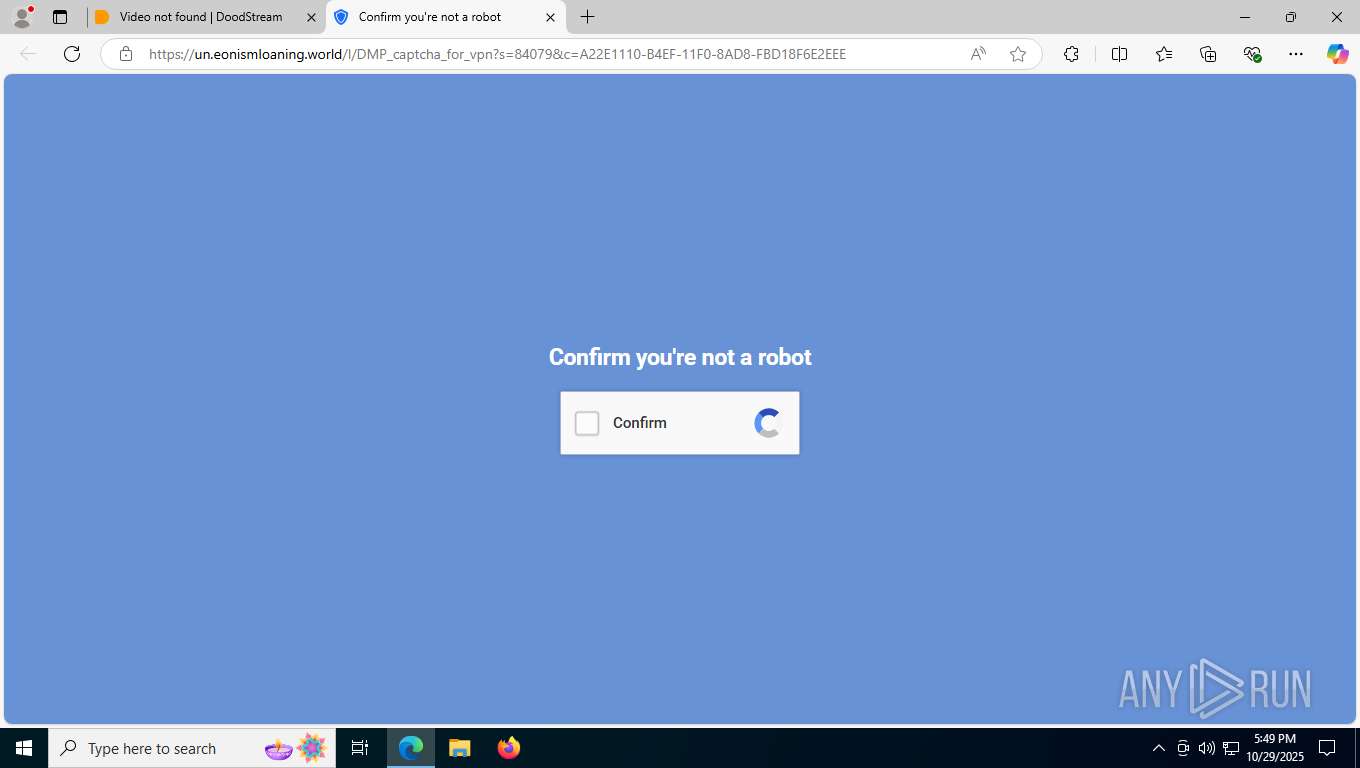Open File Explorer from taskbar
Viewport: 1360px width, 768px height.
point(459,748)
